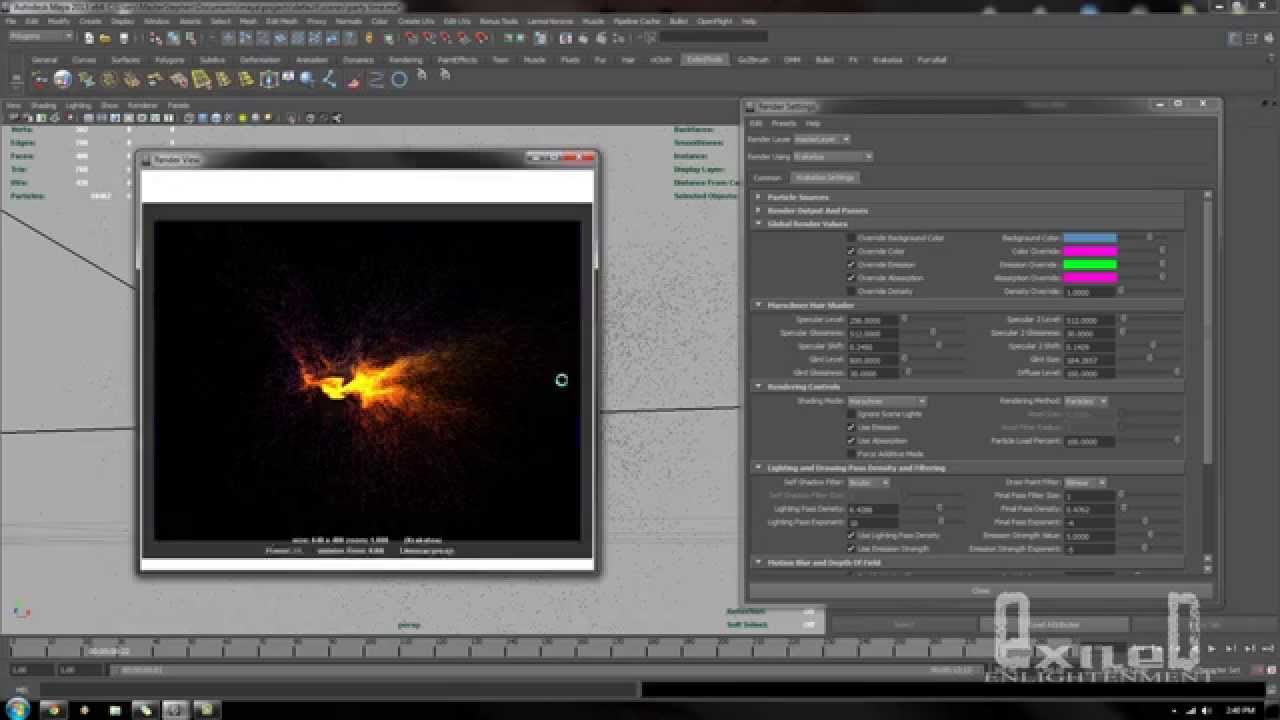Collapse the Global Render Values section
The height and width of the screenshot is (720, 1280).
[758, 223]
